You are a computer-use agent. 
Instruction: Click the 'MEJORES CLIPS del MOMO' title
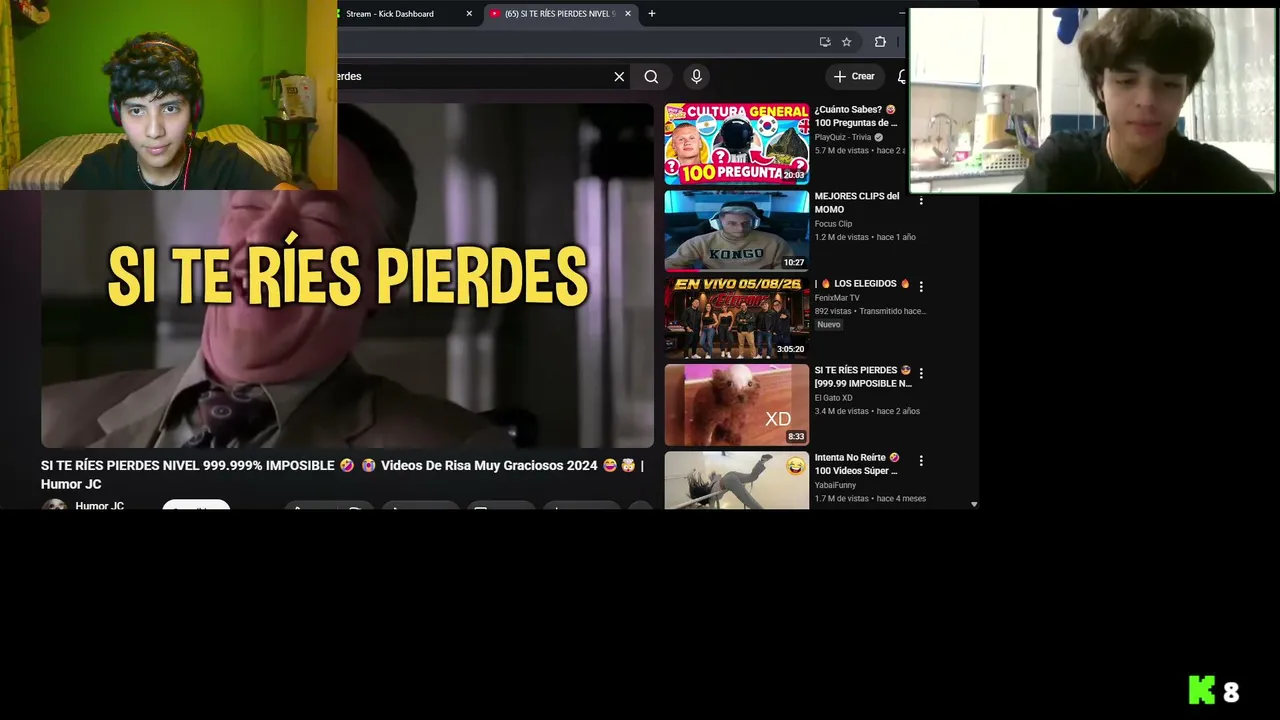point(857,203)
